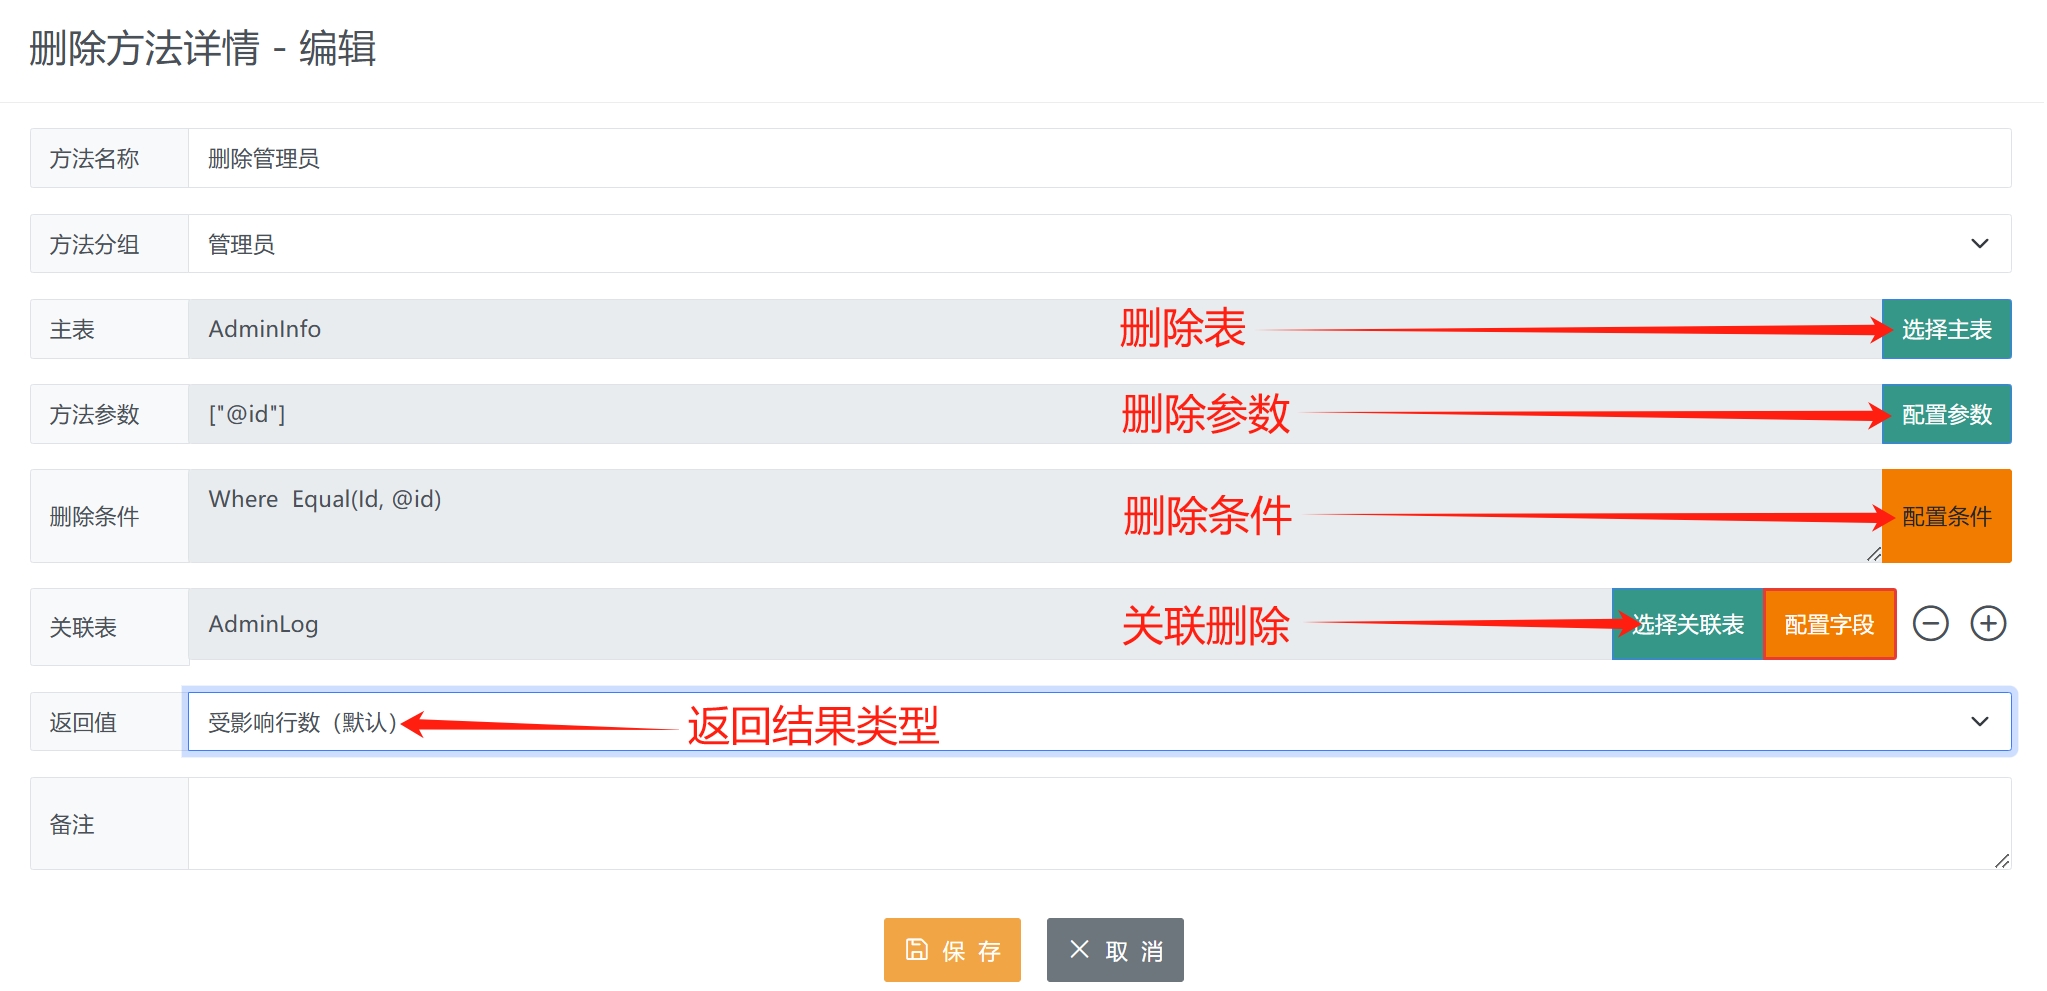This screenshot has height=991, width=2047.
Task: Open the 受影响行数（默认）return value select
Action: coord(1099,722)
